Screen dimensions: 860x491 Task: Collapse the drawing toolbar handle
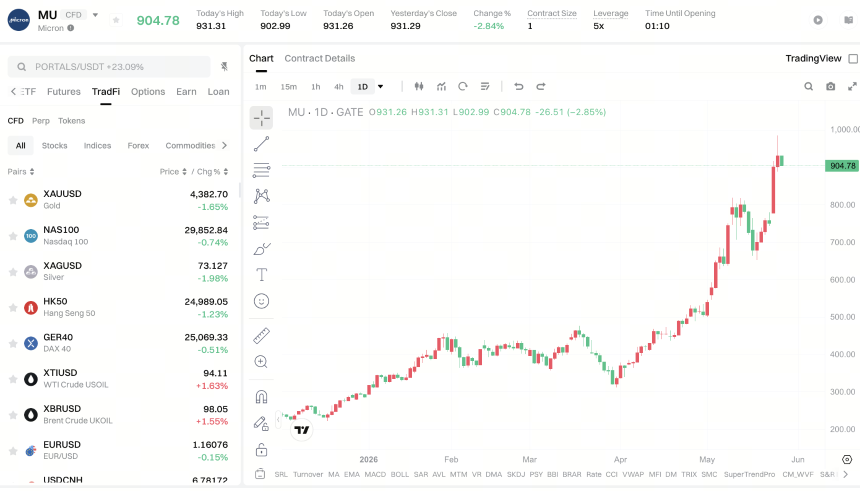coord(278,419)
